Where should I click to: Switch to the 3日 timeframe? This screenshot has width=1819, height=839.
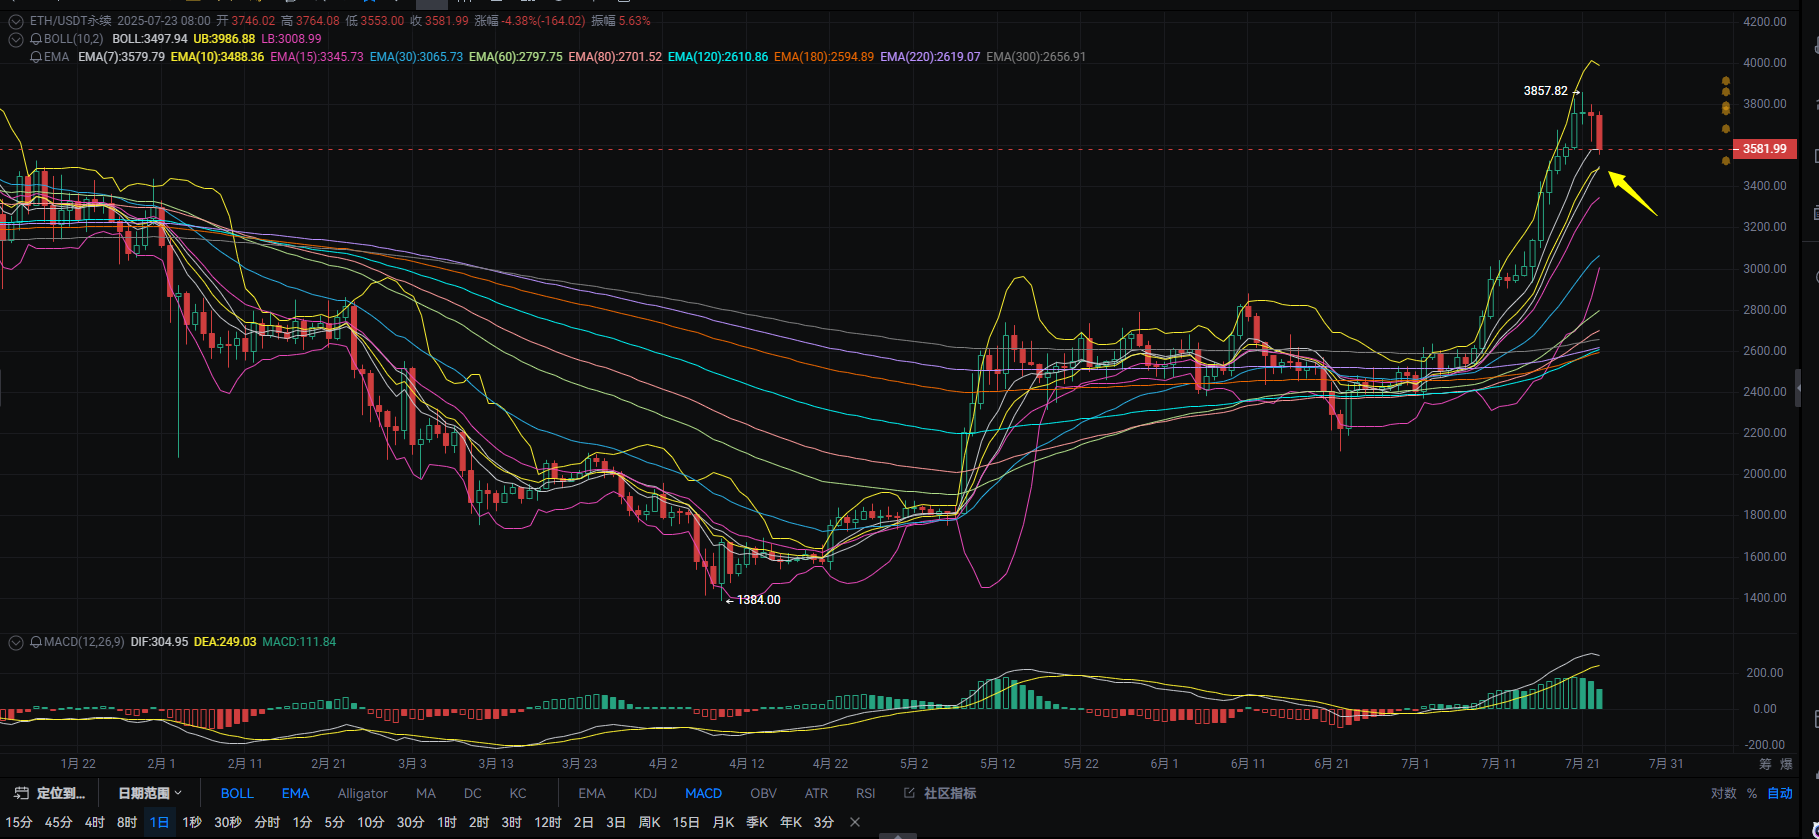(615, 822)
